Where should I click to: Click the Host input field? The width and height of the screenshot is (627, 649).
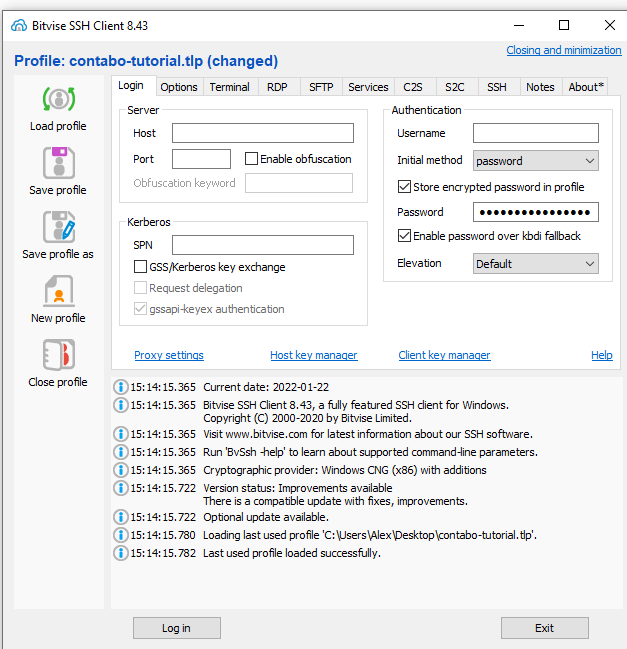pos(263,133)
